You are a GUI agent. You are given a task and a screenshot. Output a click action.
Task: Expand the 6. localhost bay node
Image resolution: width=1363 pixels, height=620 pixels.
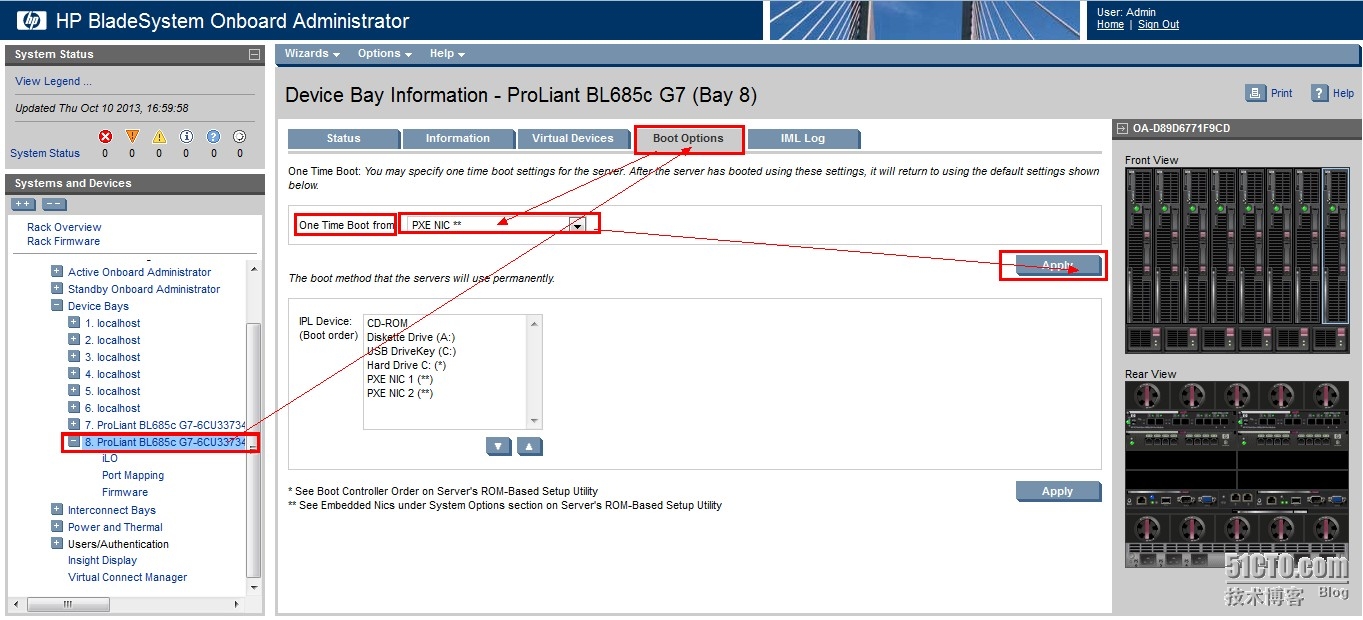[74, 407]
